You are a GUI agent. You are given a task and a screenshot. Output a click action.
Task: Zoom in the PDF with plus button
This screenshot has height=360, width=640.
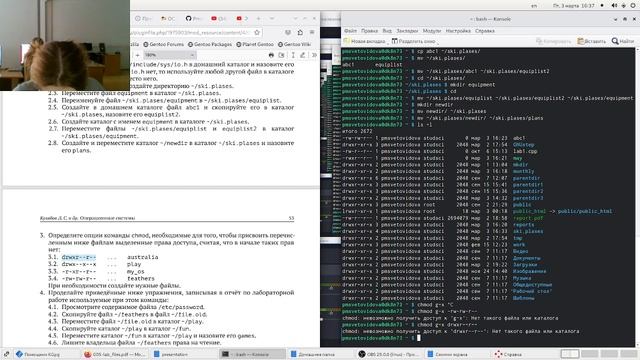[138, 55]
